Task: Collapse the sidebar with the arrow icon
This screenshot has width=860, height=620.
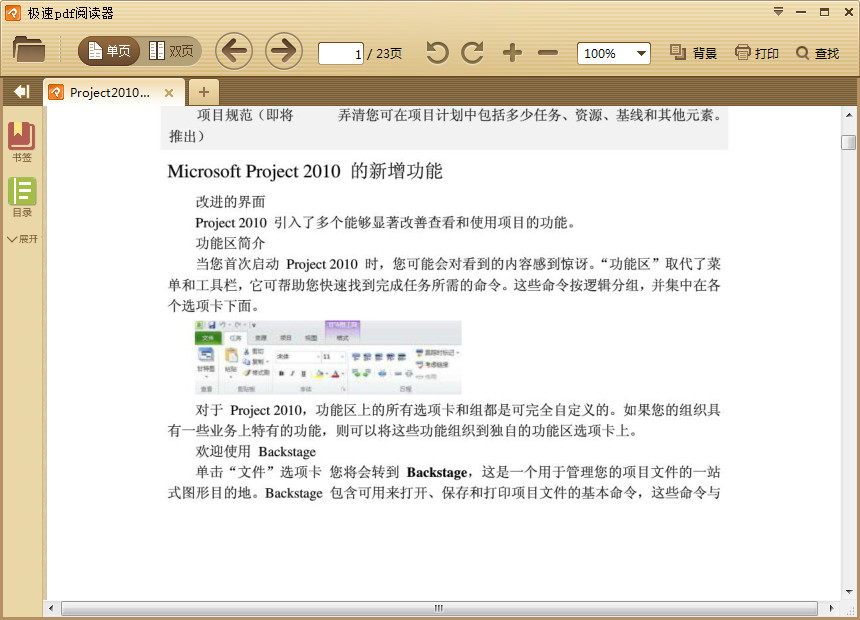Action: coord(22,92)
